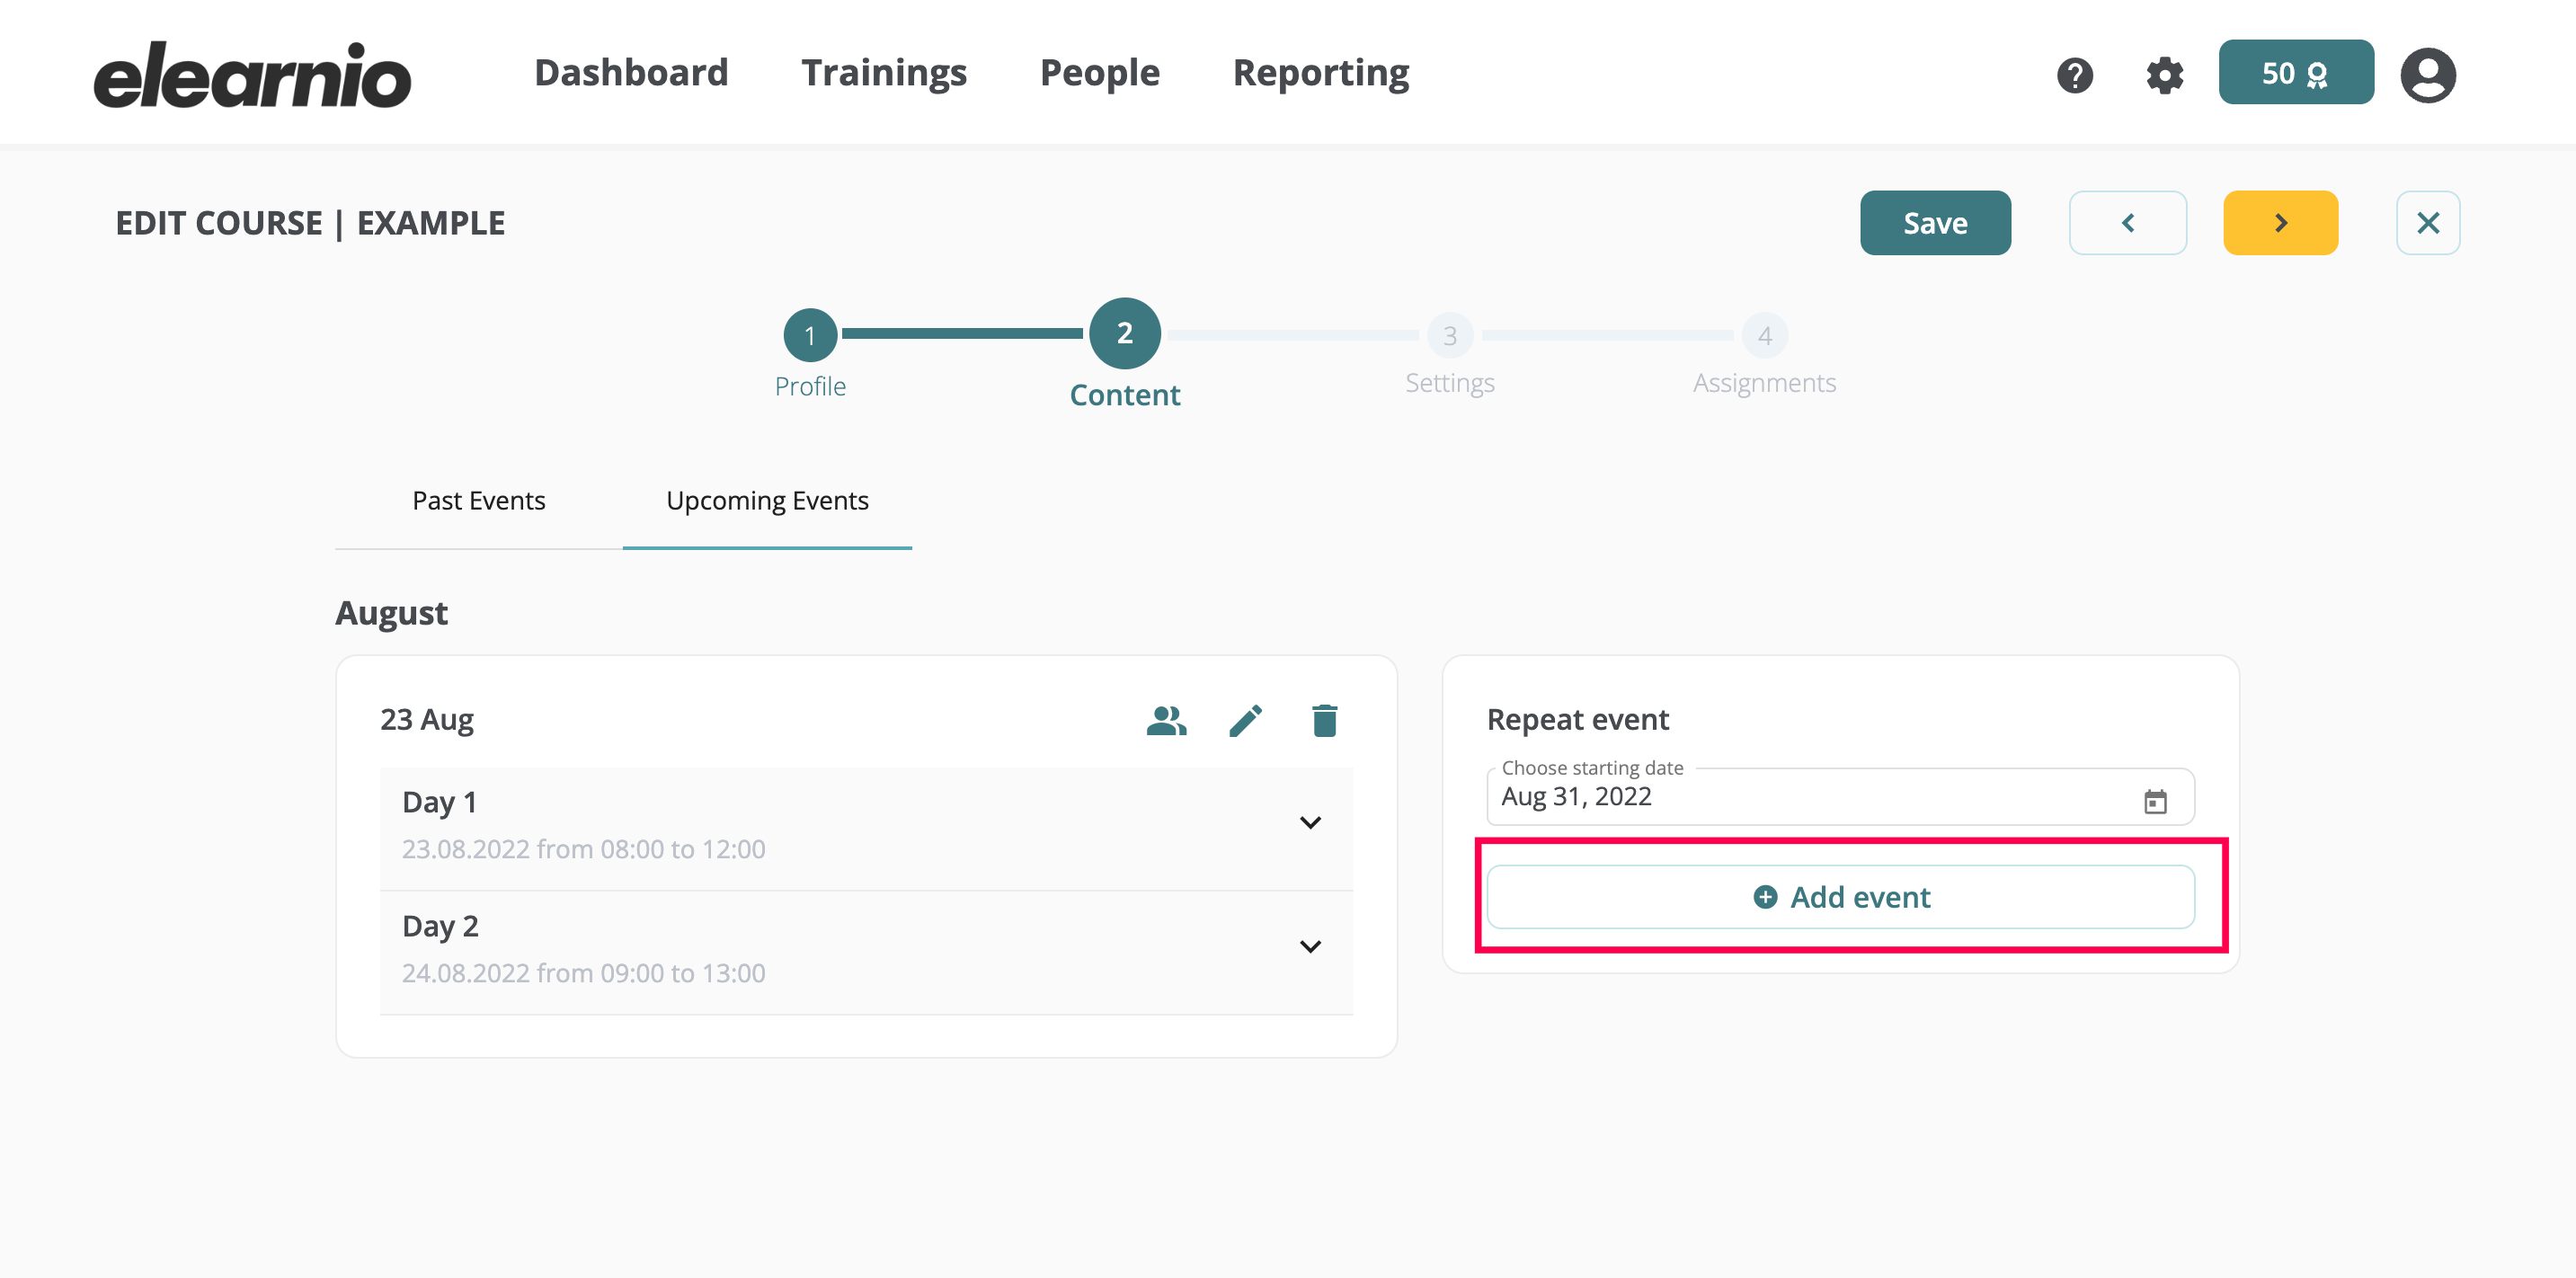Click the Repeat event heading
2576x1278 pixels.
(x=1578, y=719)
